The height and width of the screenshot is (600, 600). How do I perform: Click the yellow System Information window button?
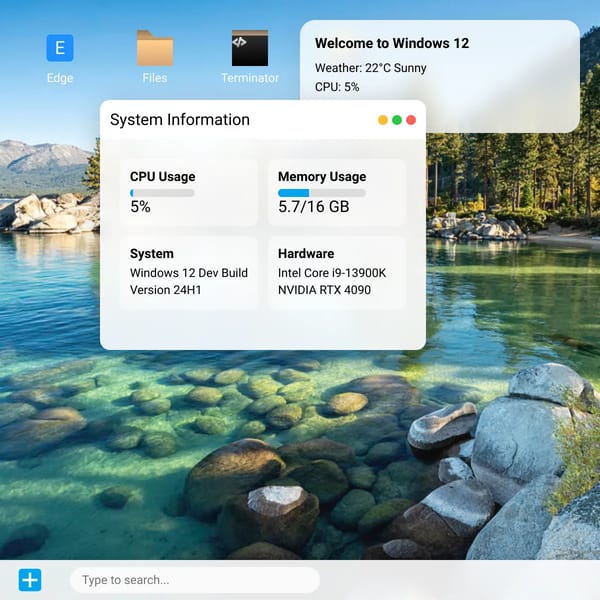[383, 120]
